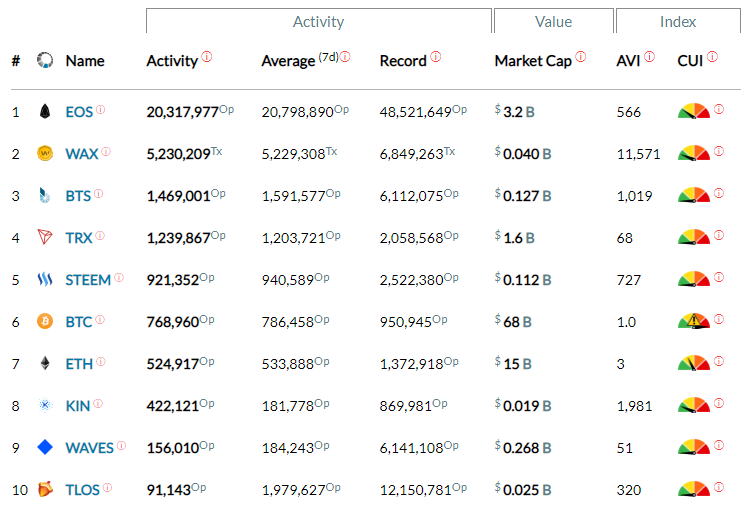This screenshot has width=741, height=512.
Task: Select the Index group tab
Action: point(678,21)
